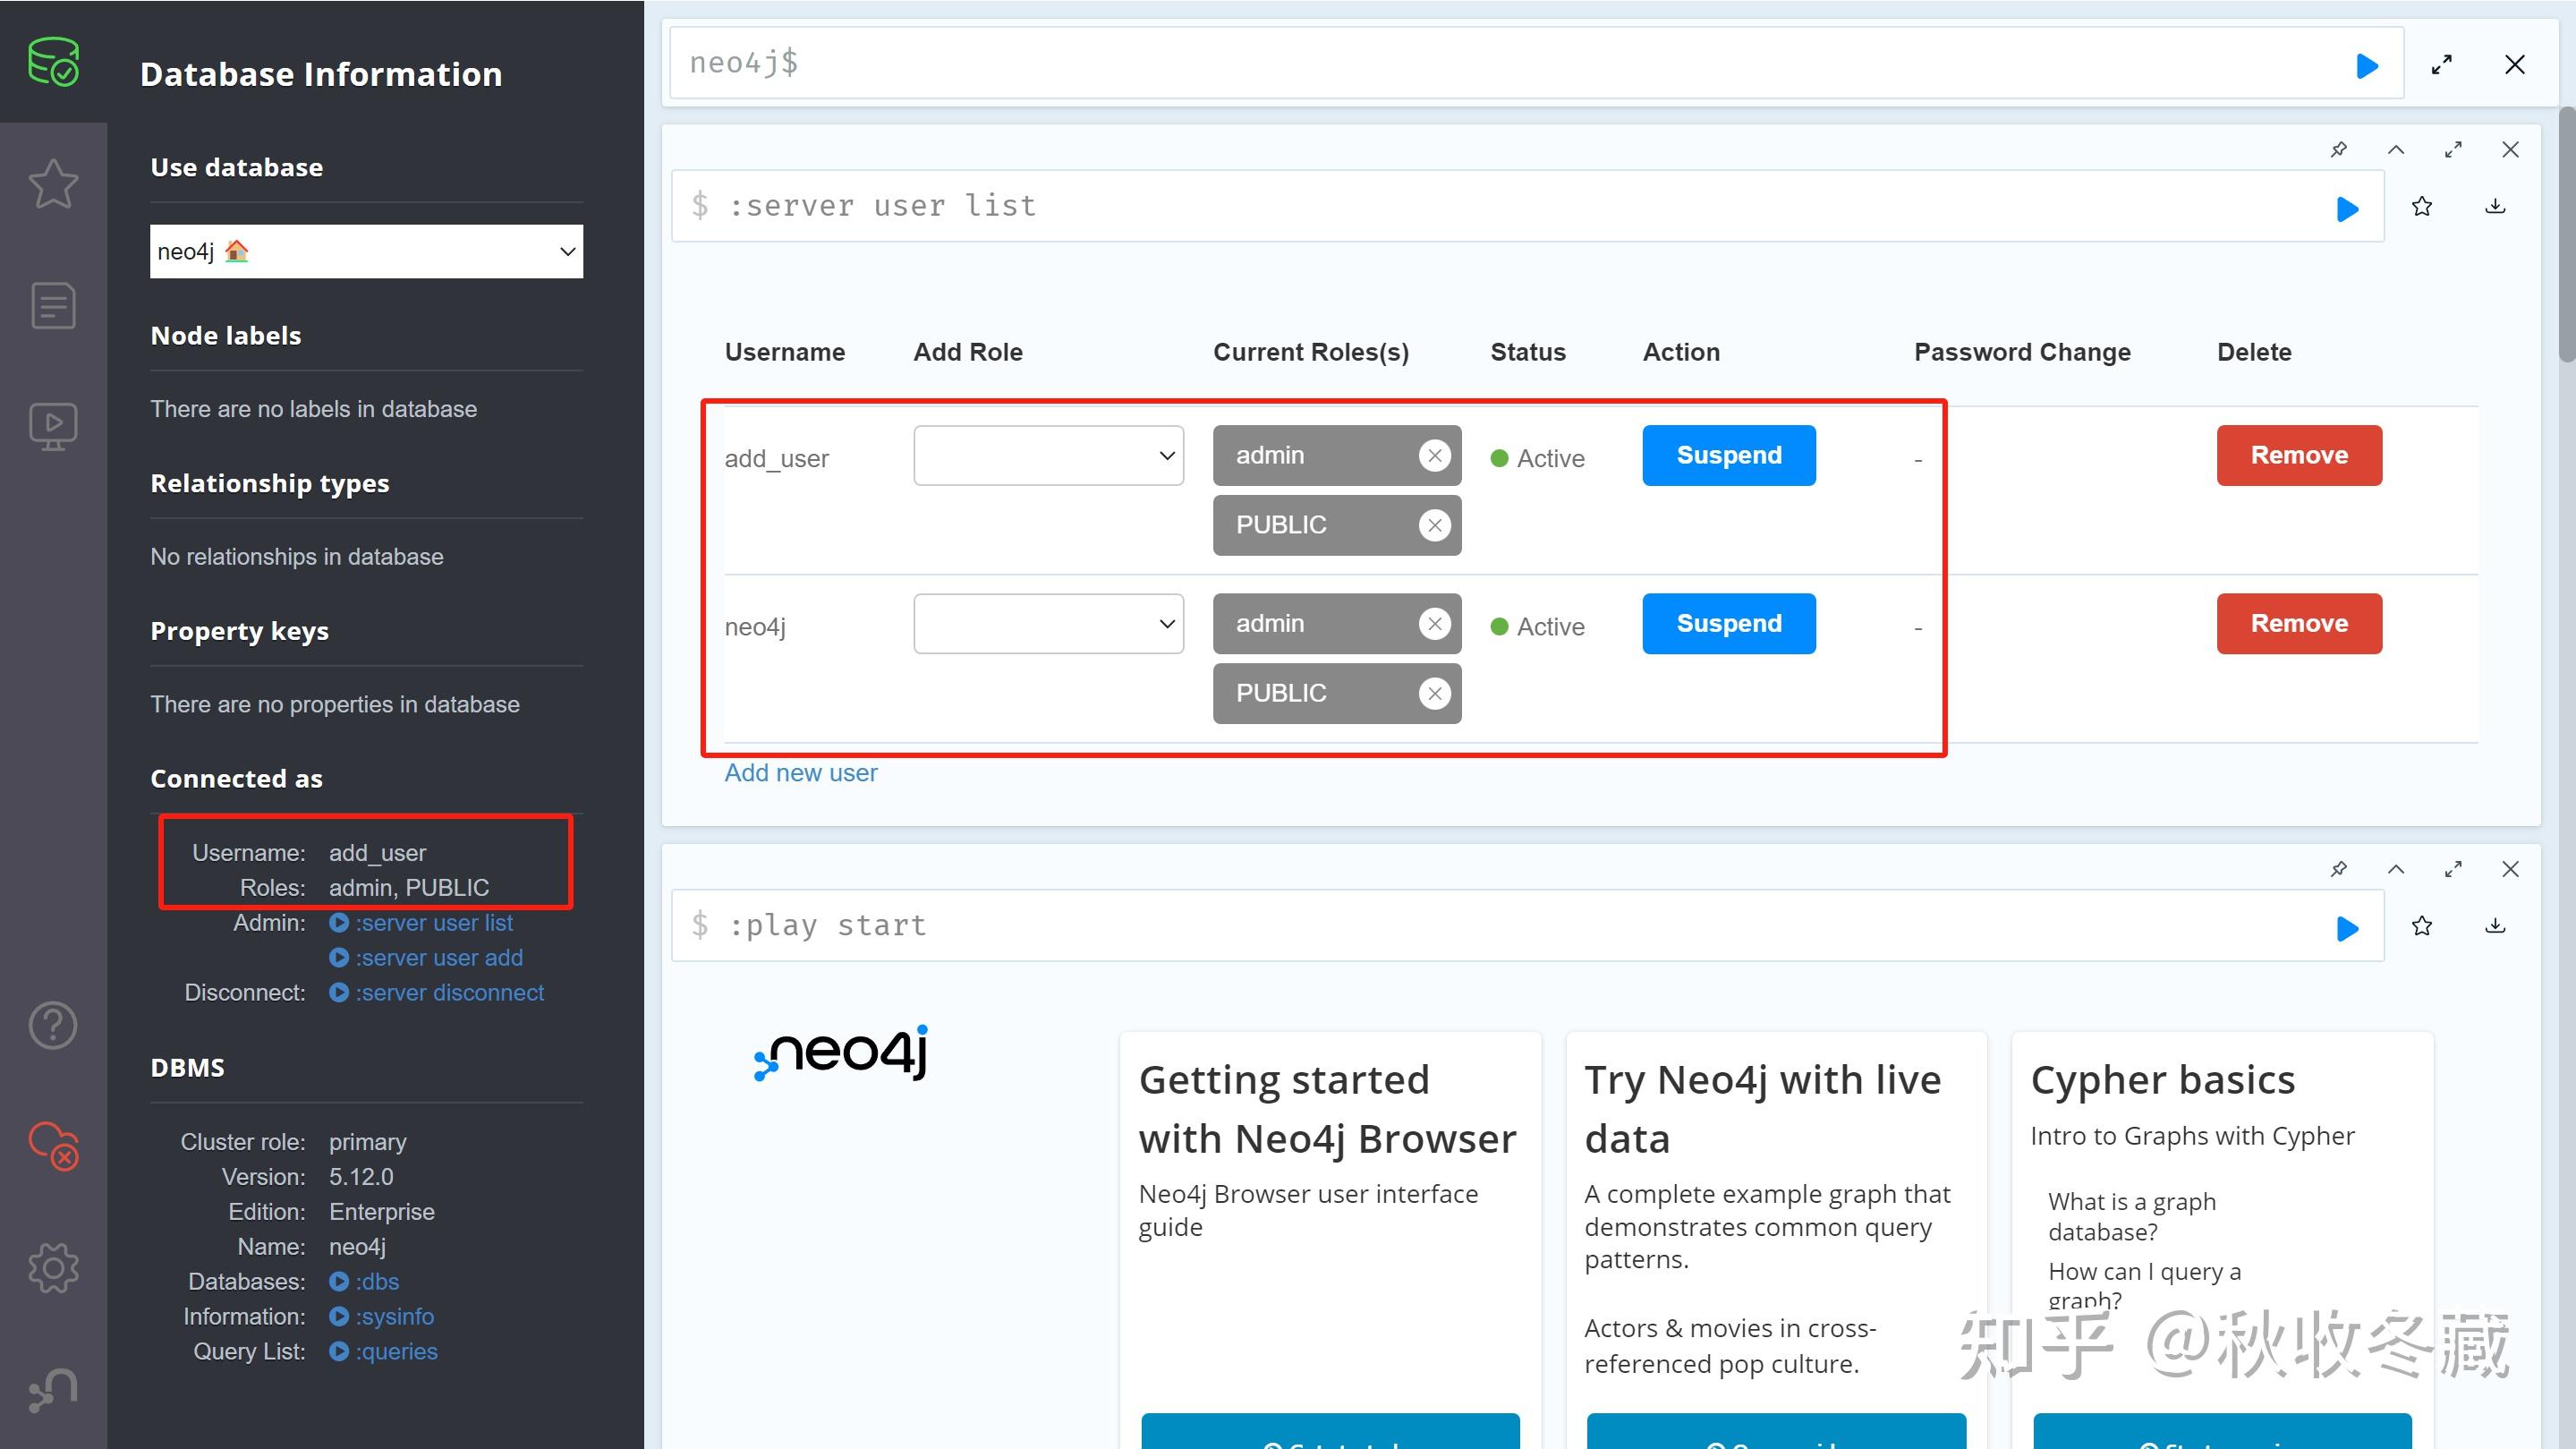Open the Add Role dropdown for neo4j
This screenshot has width=2576, height=1449.
click(x=1047, y=623)
